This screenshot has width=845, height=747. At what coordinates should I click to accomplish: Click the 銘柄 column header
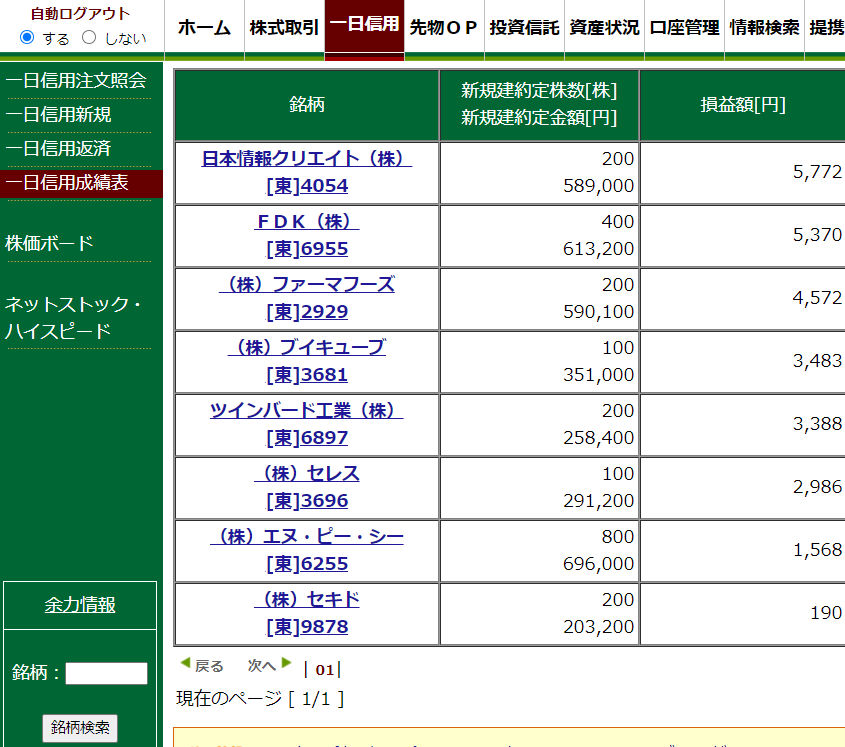[x=307, y=105]
